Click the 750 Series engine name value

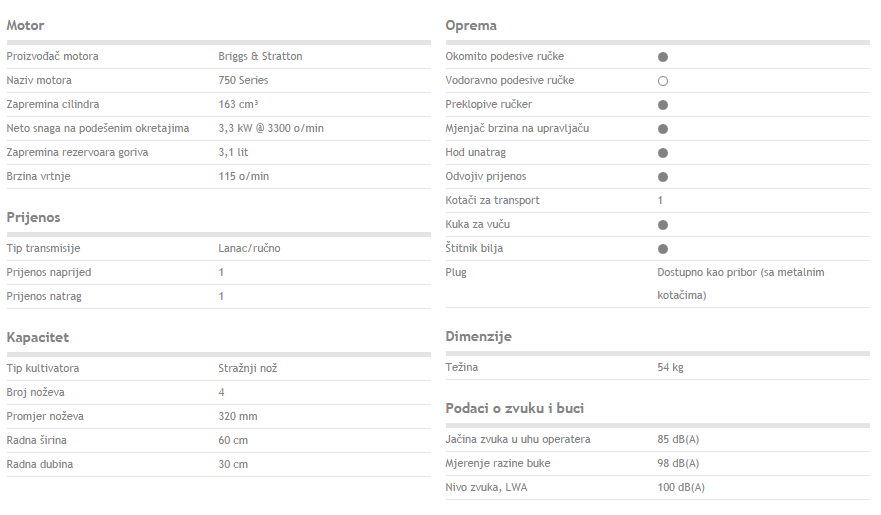pos(243,80)
